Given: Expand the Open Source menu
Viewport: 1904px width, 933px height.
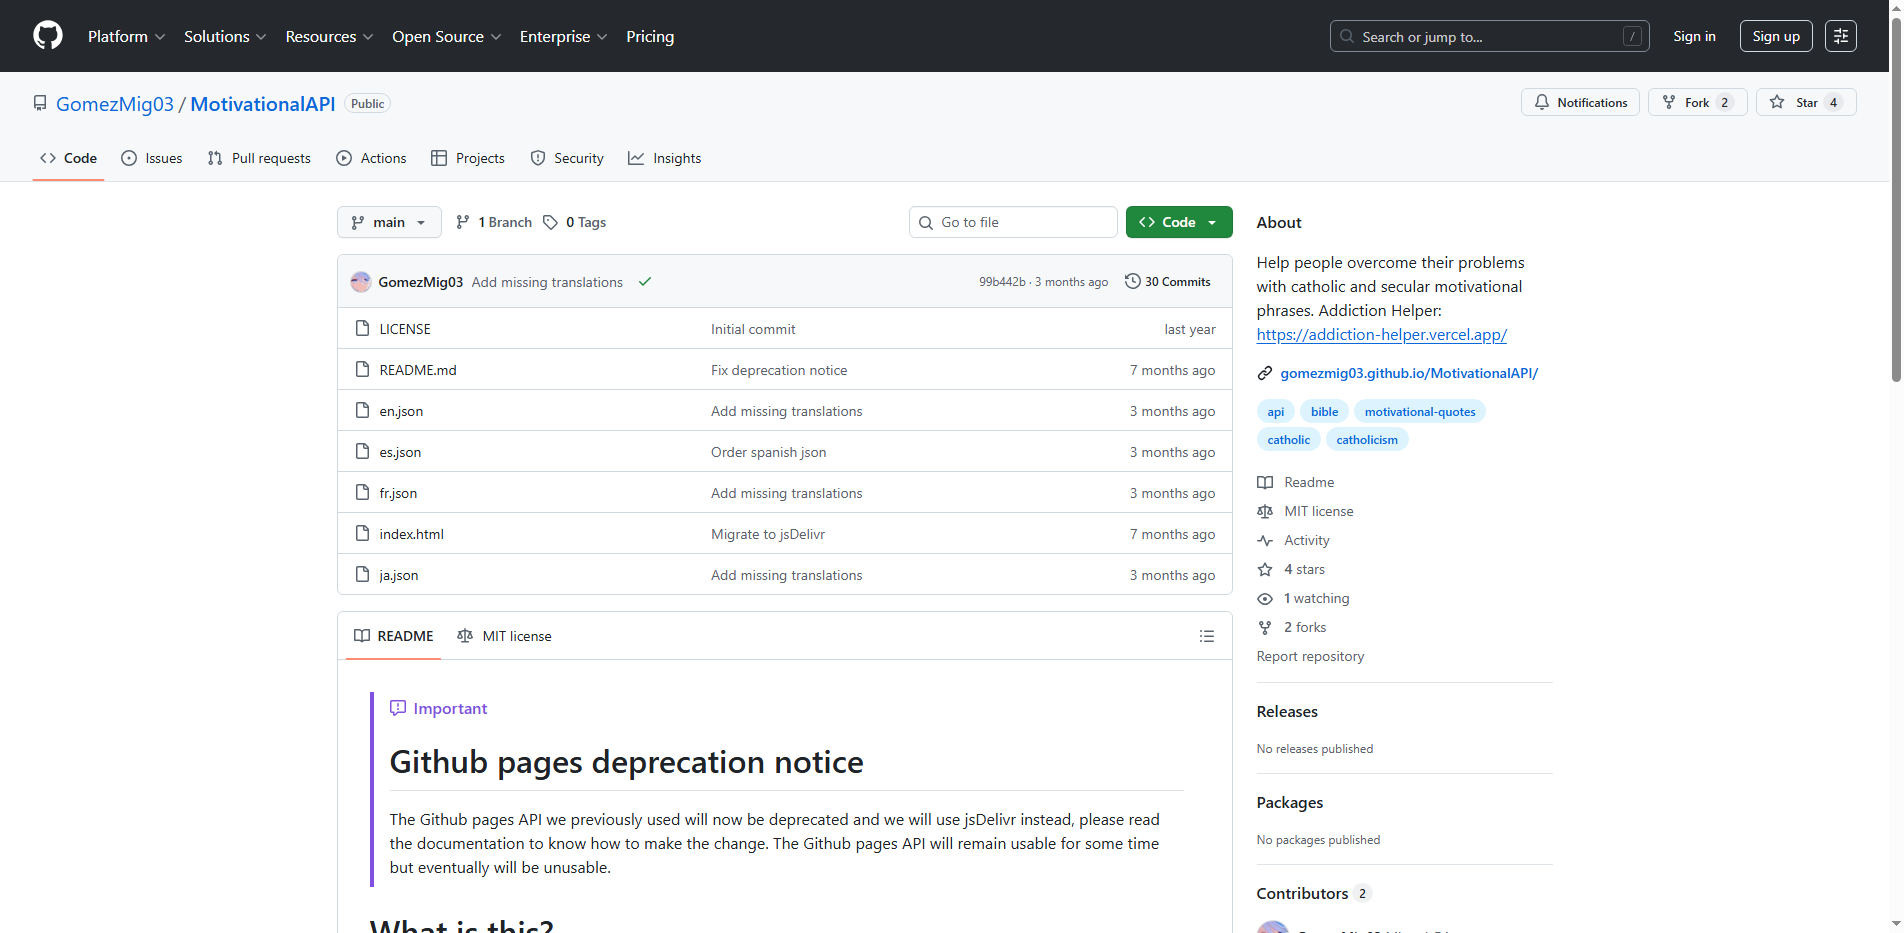Looking at the screenshot, I should click(446, 36).
